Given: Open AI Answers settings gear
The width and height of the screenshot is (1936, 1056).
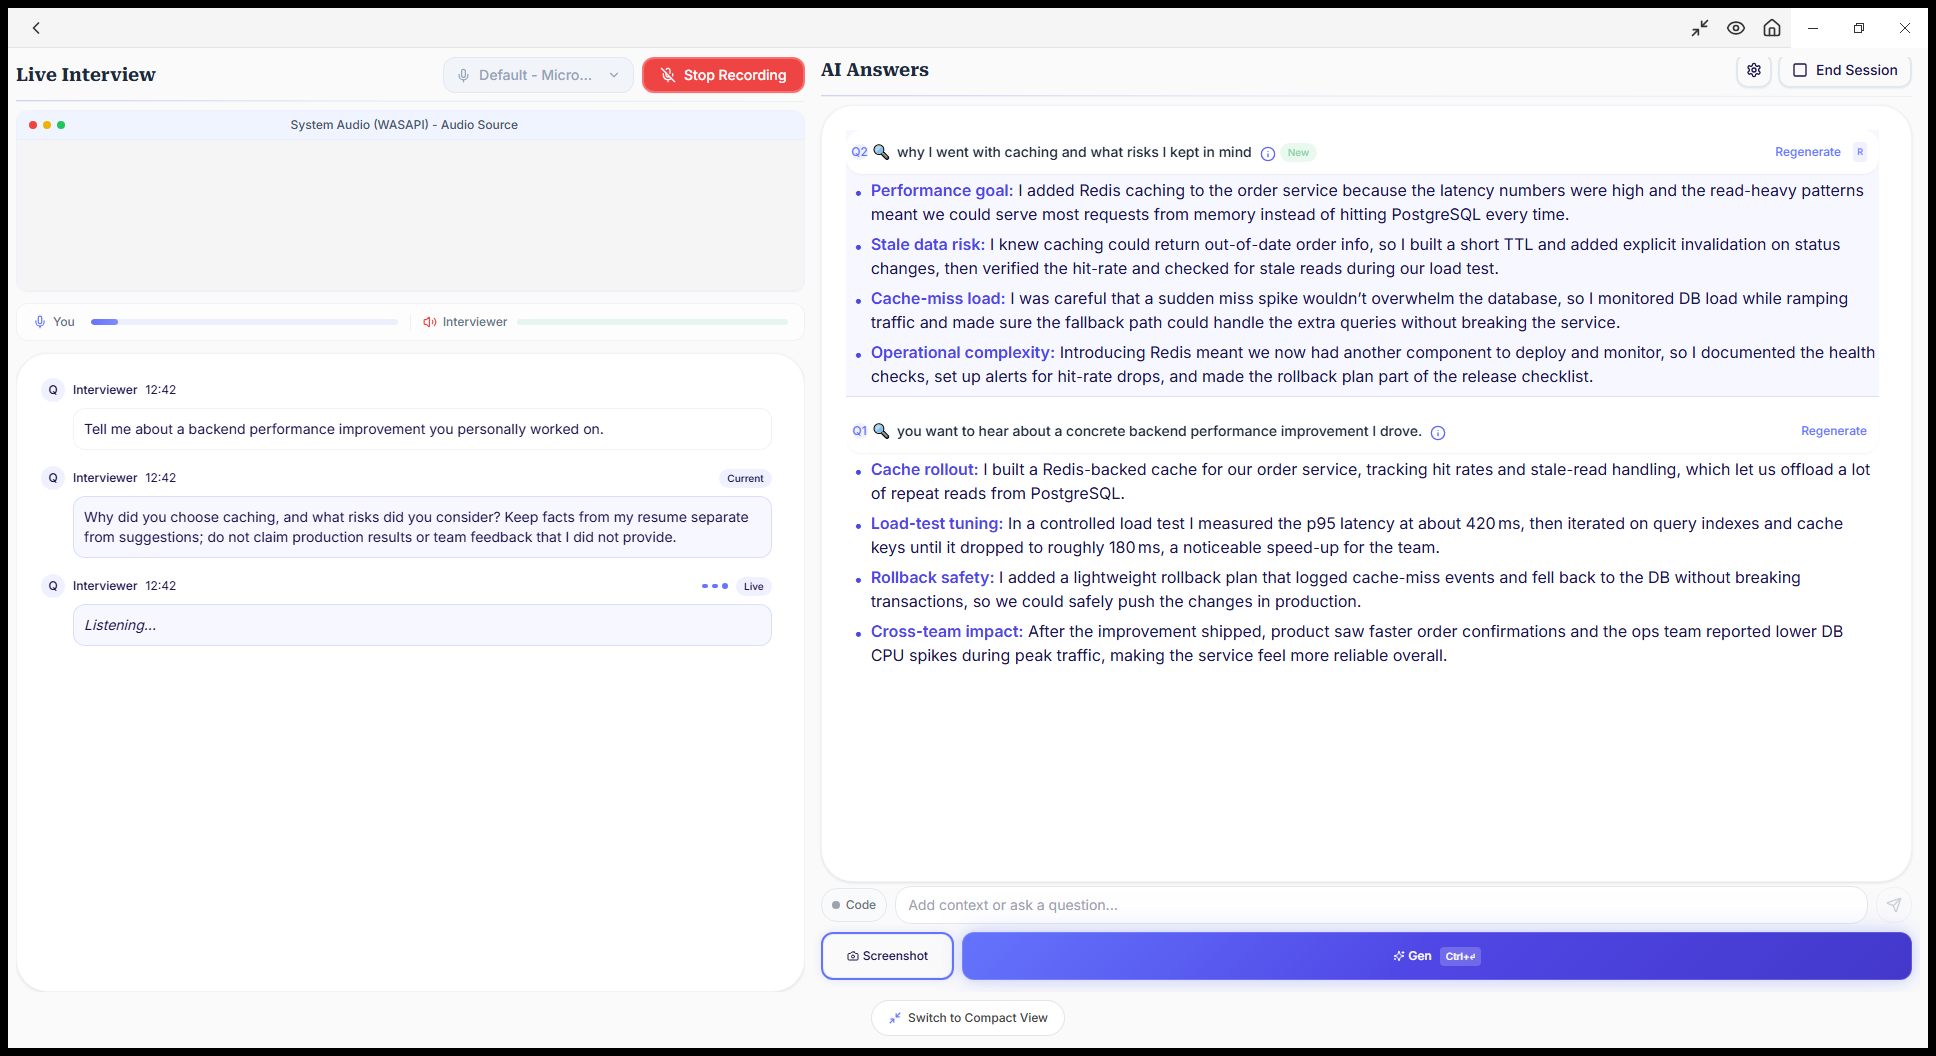Looking at the screenshot, I should tap(1754, 70).
